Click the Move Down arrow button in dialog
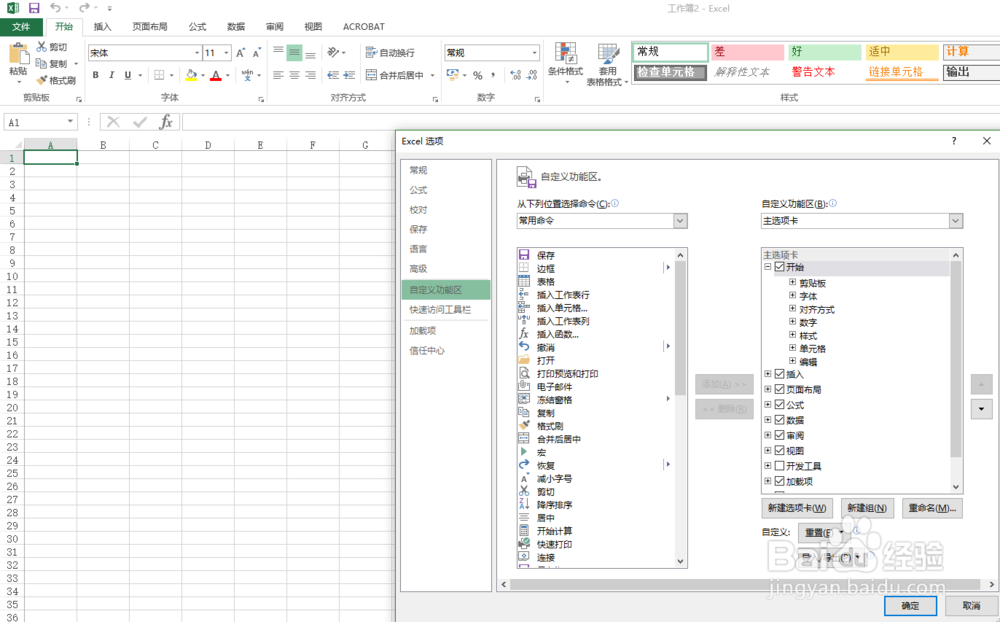This screenshot has width=1000, height=622. pyautogui.click(x=981, y=409)
